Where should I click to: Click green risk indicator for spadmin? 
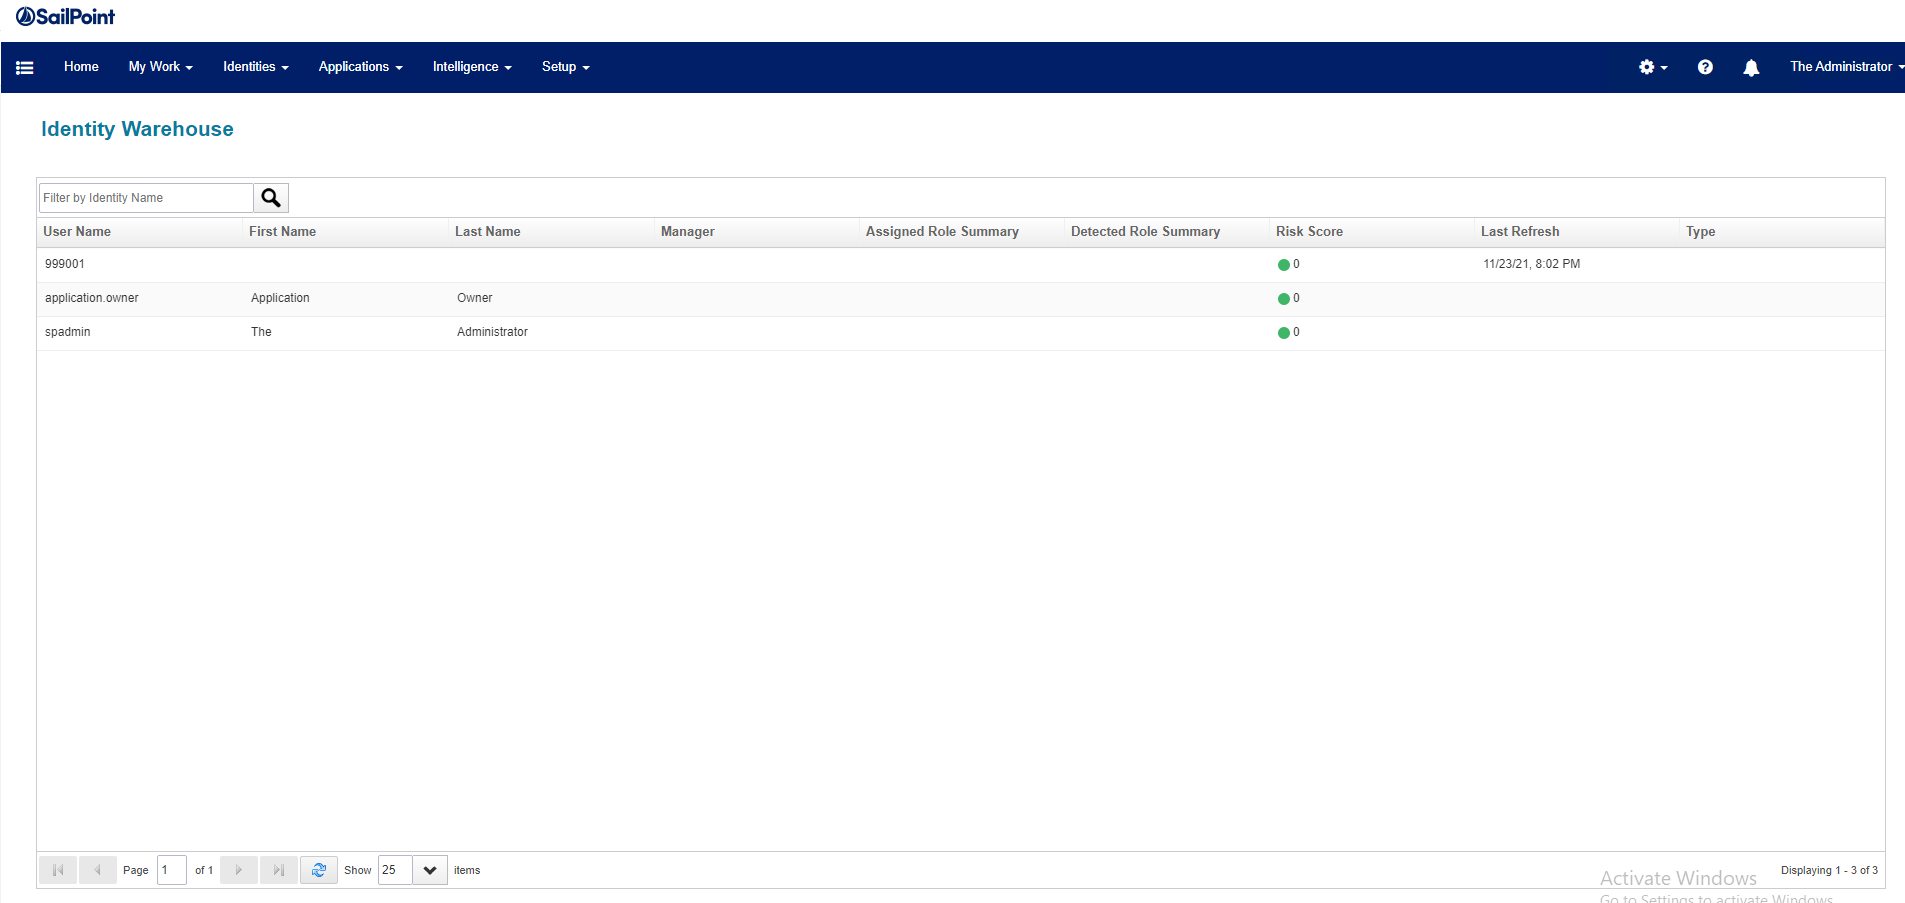1283,333
